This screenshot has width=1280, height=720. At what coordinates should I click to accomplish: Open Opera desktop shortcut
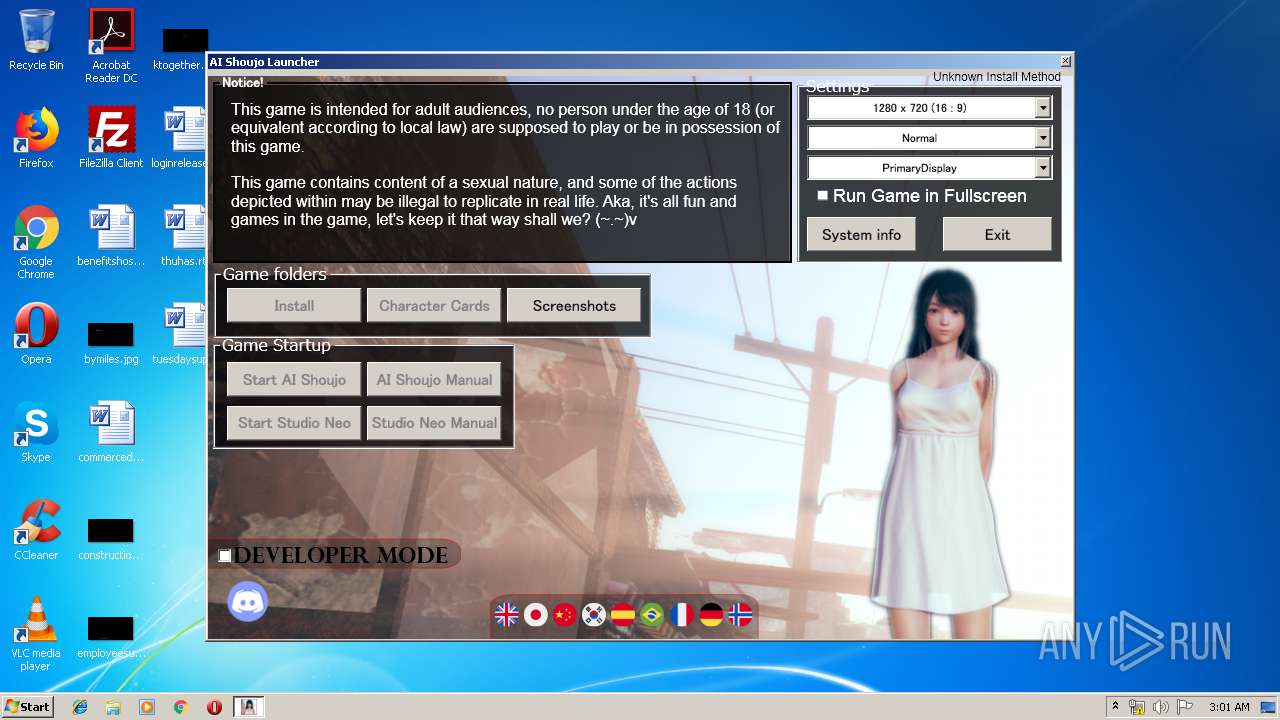pyautogui.click(x=36, y=334)
